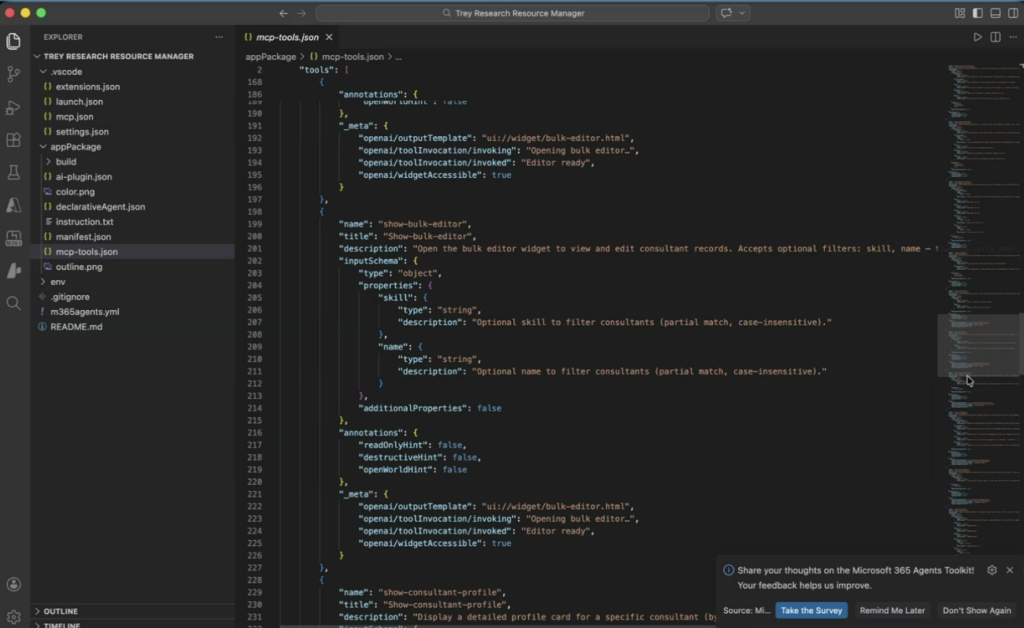Click the split editor right icon
Screen dimensions: 1024x628
point(995,37)
